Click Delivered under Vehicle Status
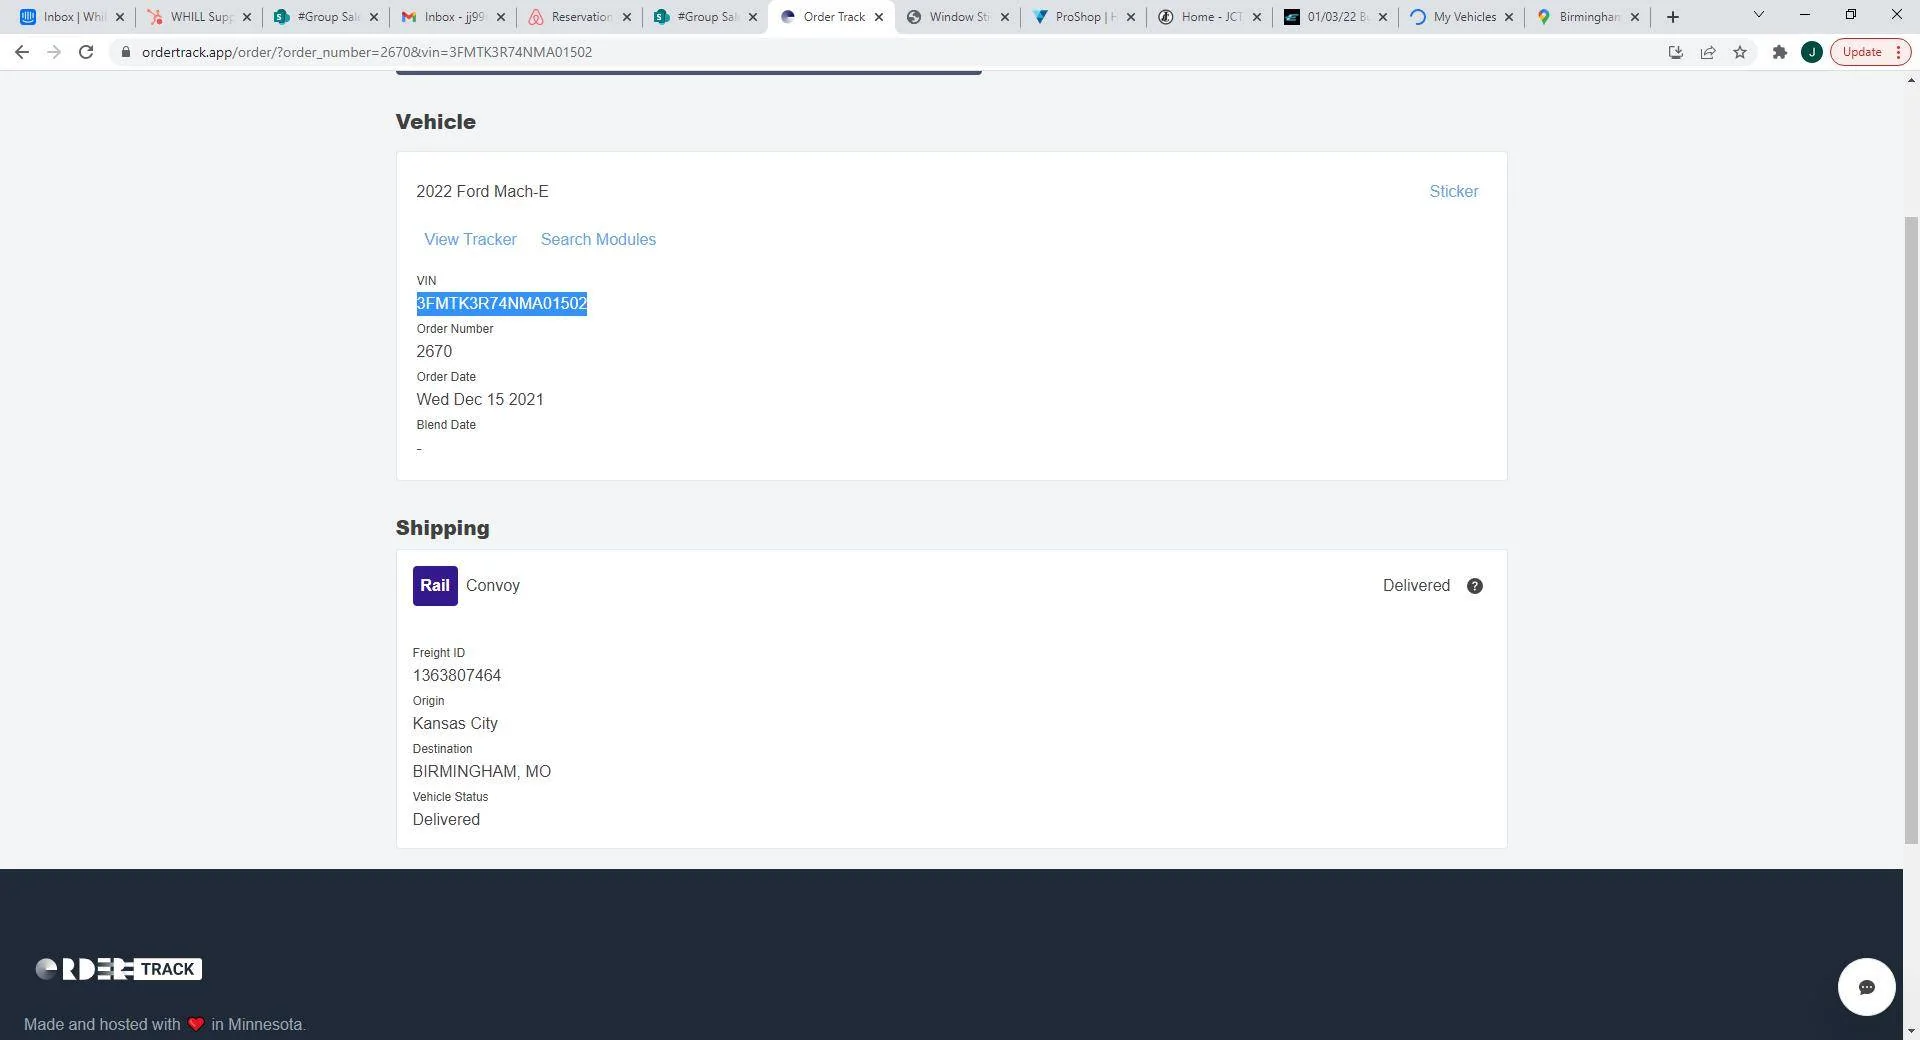The width and height of the screenshot is (1920, 1040). (446, 820)
